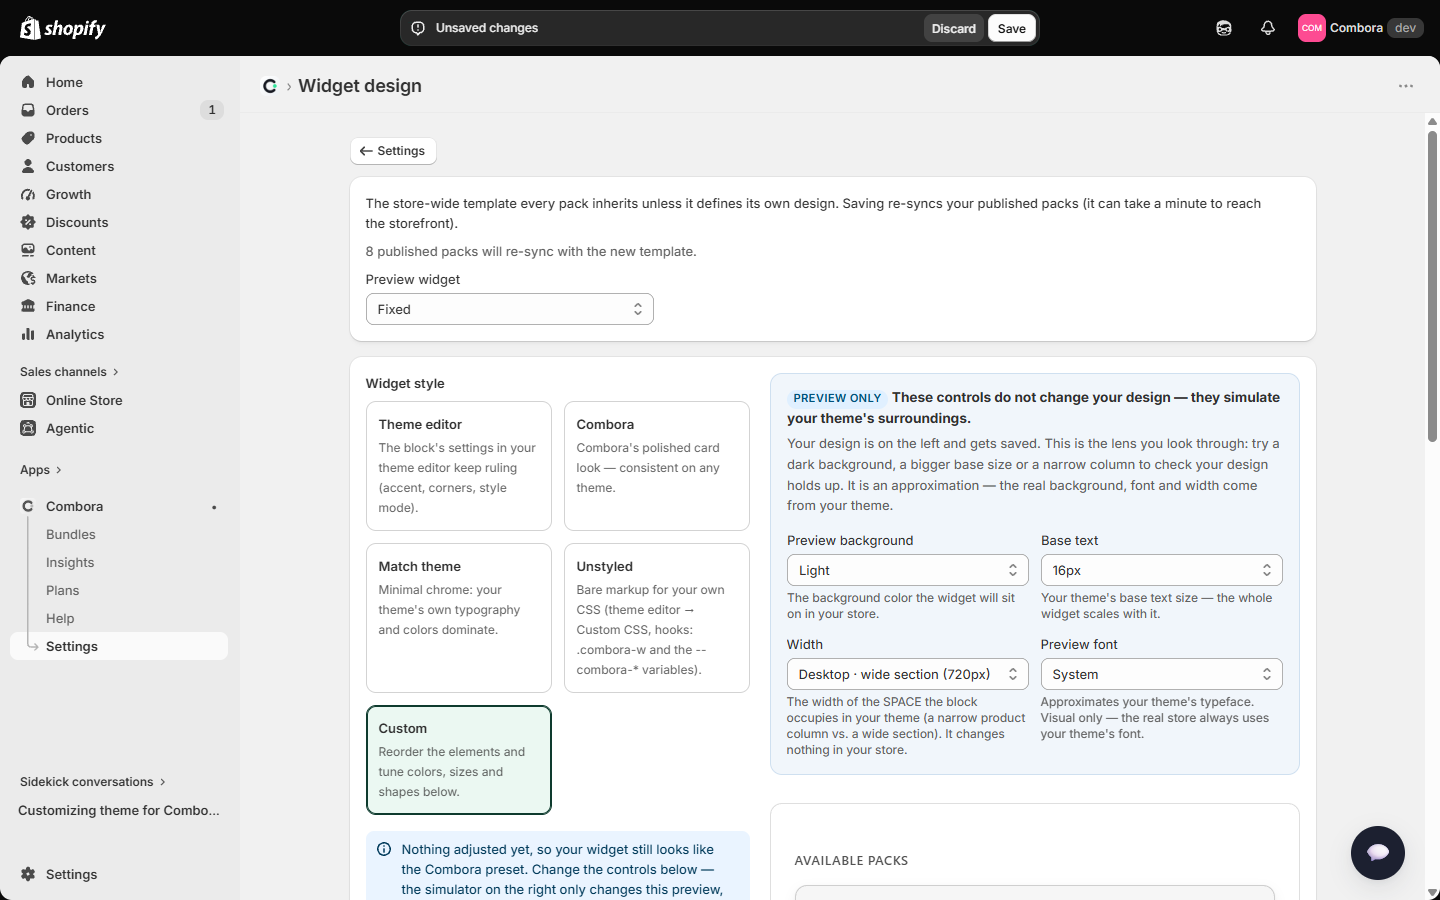Select the Match theme widget style
The image size is (1440, 900).
coord(459,618)
